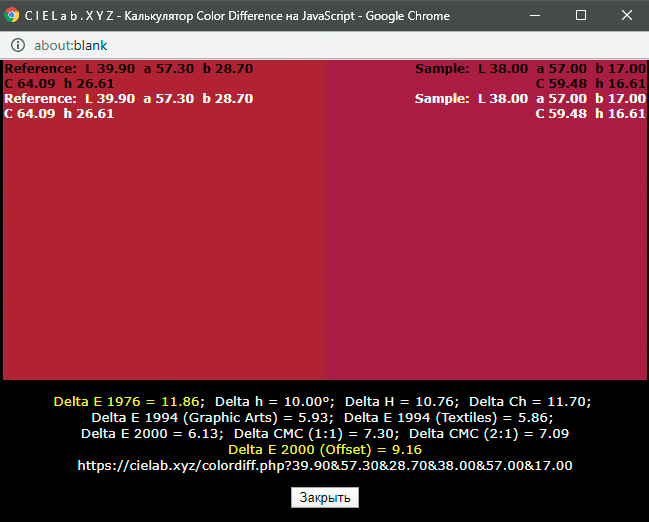Screen dimensions: 649x522
Task: Select the black Reference L 39.90 text line
Action: click(x=129, y=69)
